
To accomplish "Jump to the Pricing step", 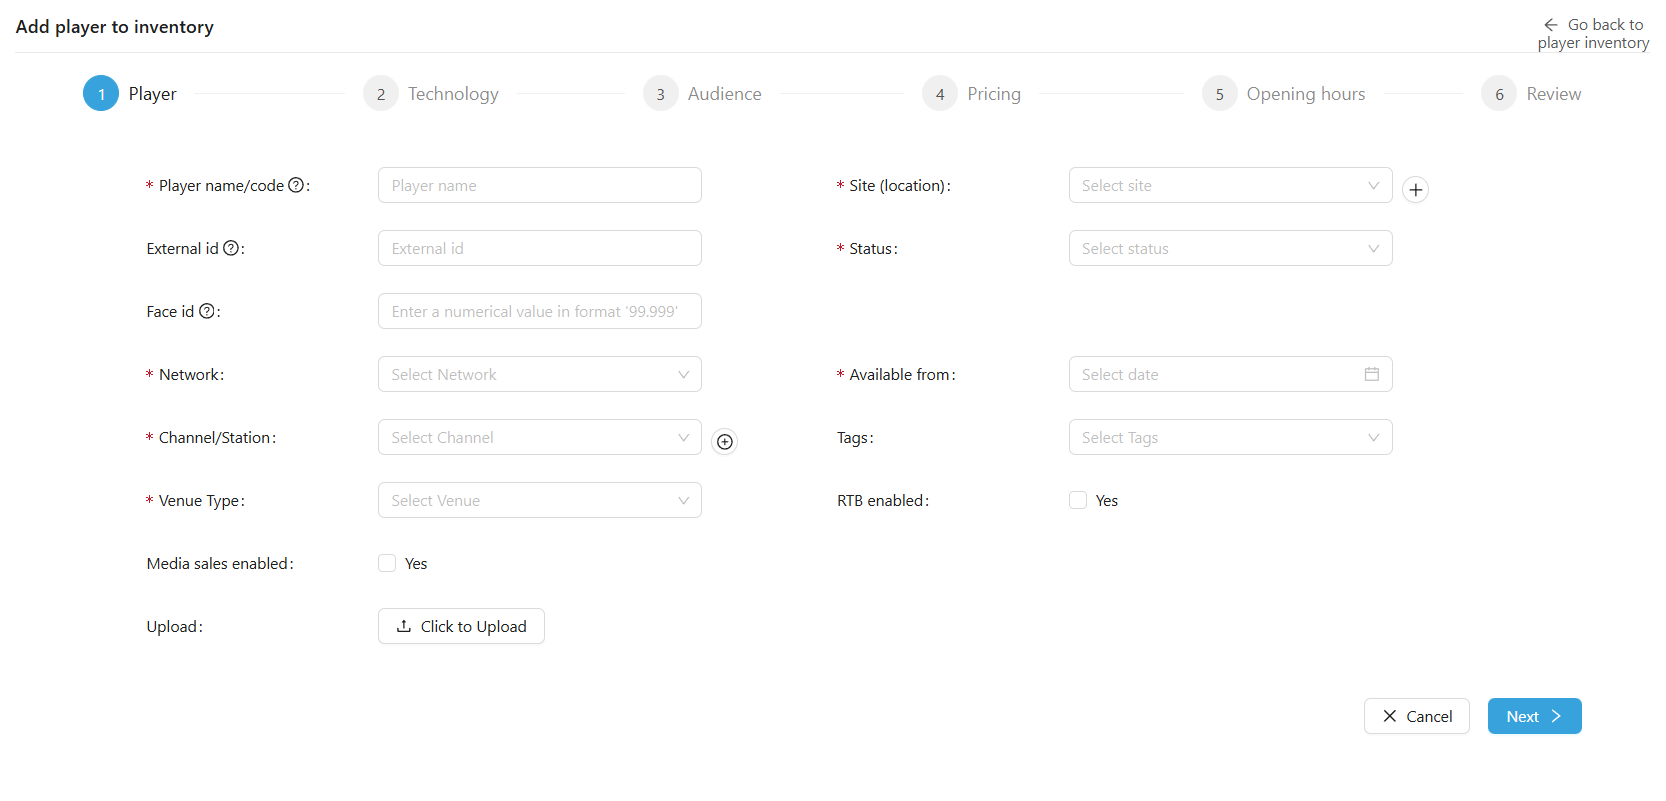I will coord(993,94).
